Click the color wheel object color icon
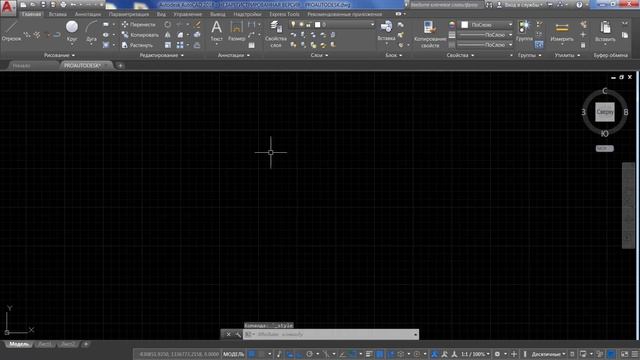Image resolution: width=640 pixels, height=360 pixels. click(452, 24)
